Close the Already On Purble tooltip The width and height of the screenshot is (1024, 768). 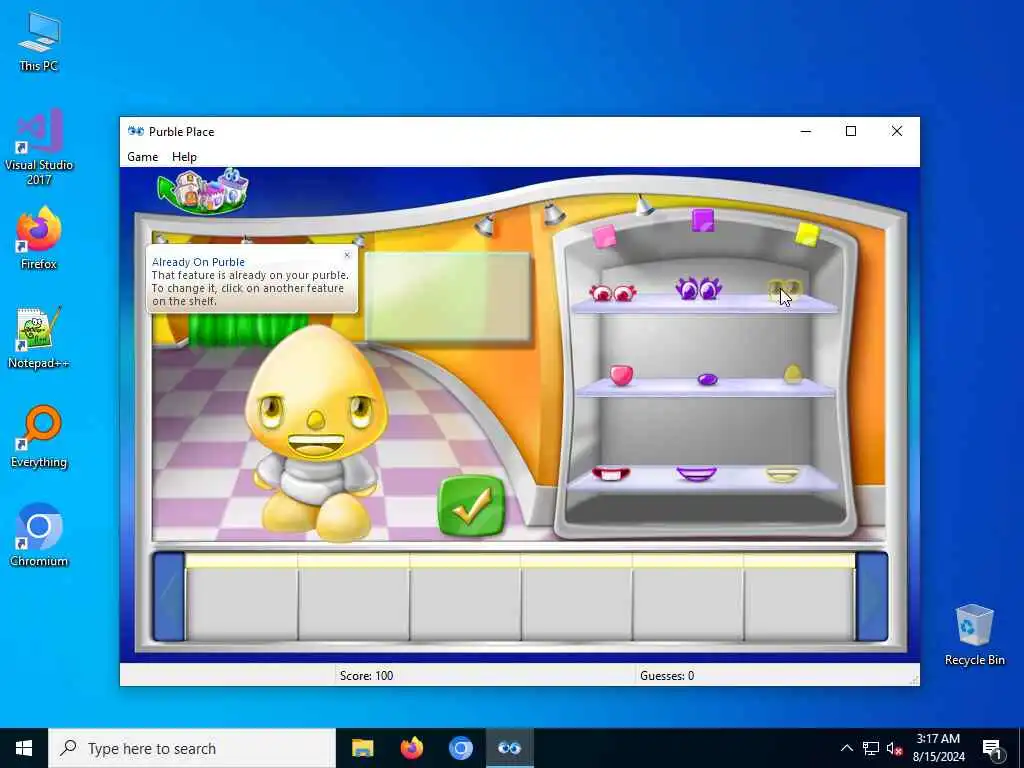[x=347, y=255]
